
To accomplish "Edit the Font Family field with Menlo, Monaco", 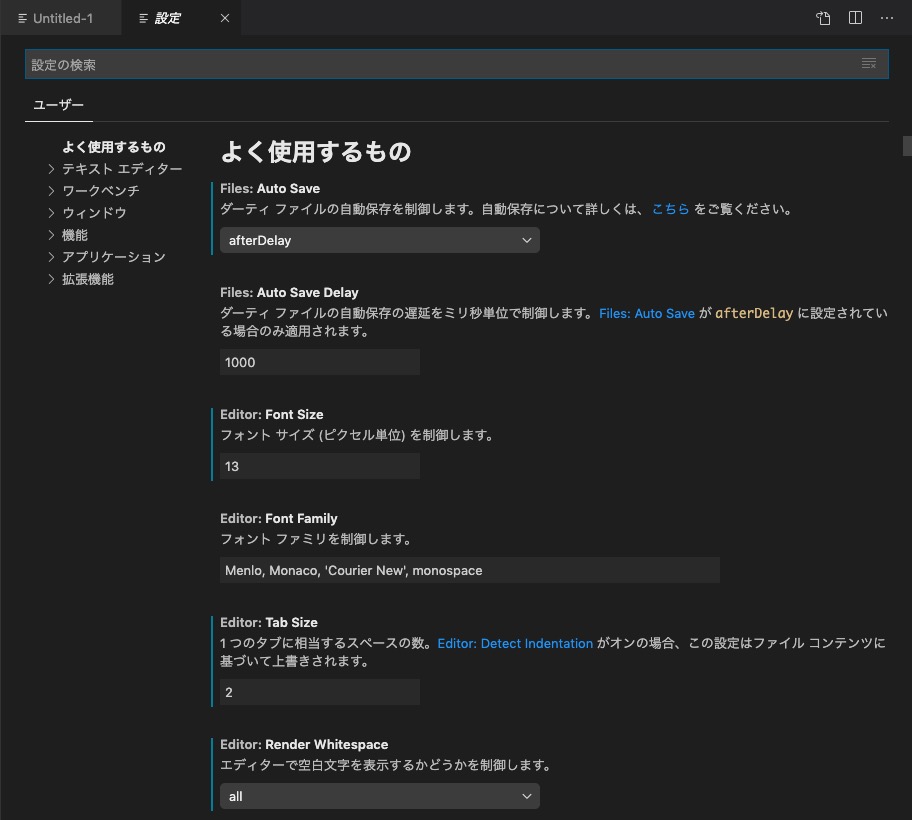I will pyautogui.click(x=470, y=571).
